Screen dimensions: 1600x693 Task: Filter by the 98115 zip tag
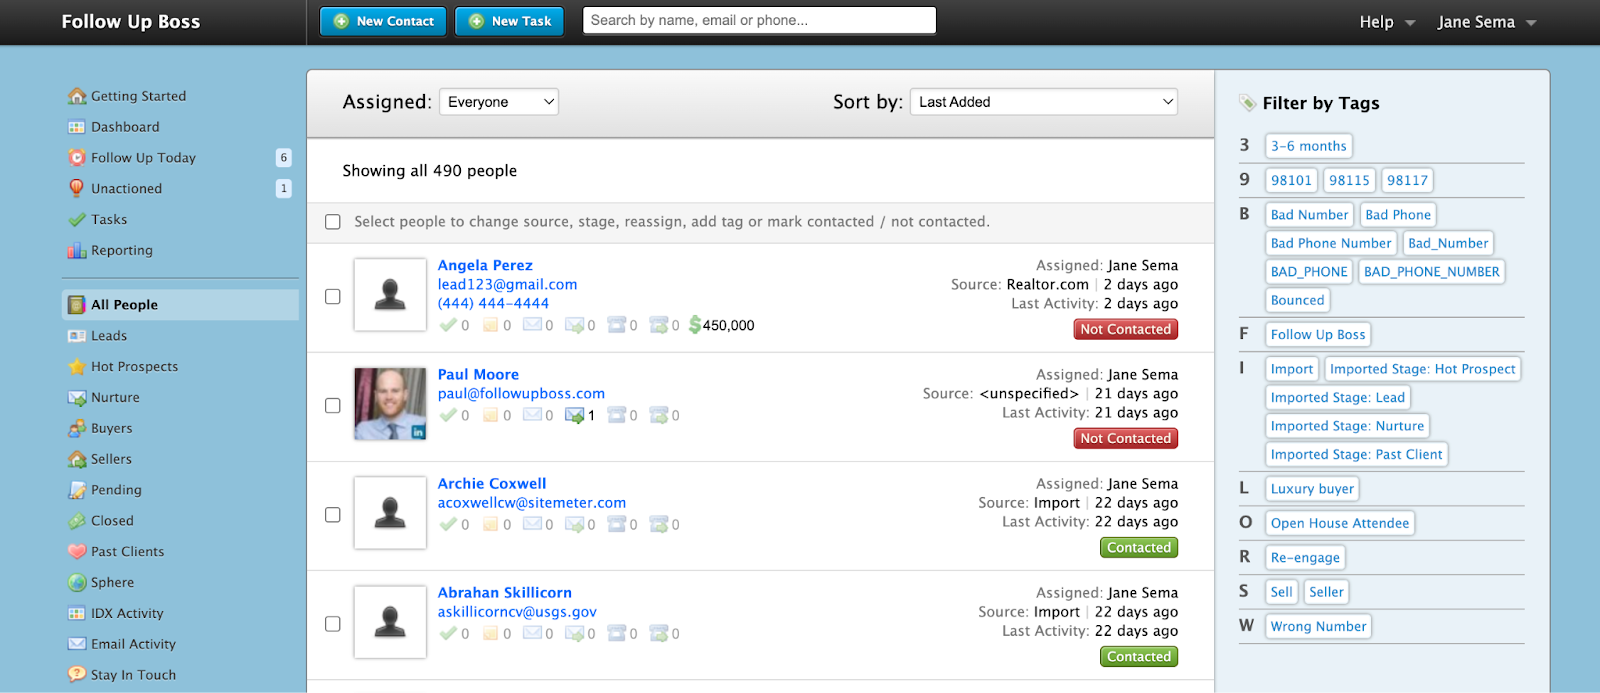[1349, 180]
